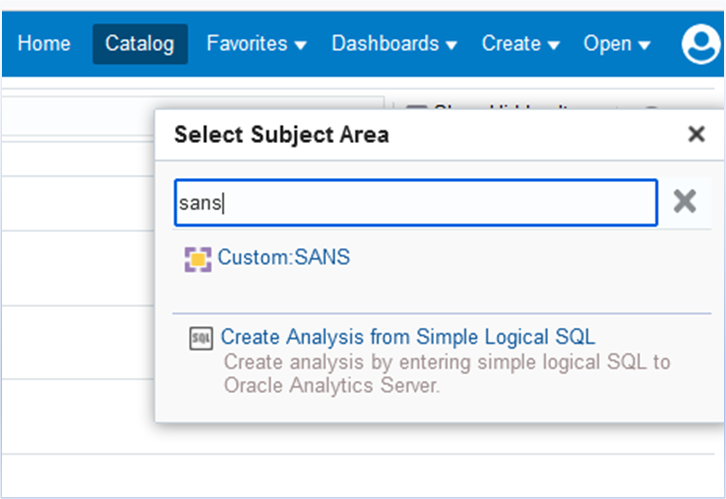The height and width of the screenshot is (499, 726).
Task: Click the "Create analysis by entering simple logical SQL" description
Action: point(447,374)
